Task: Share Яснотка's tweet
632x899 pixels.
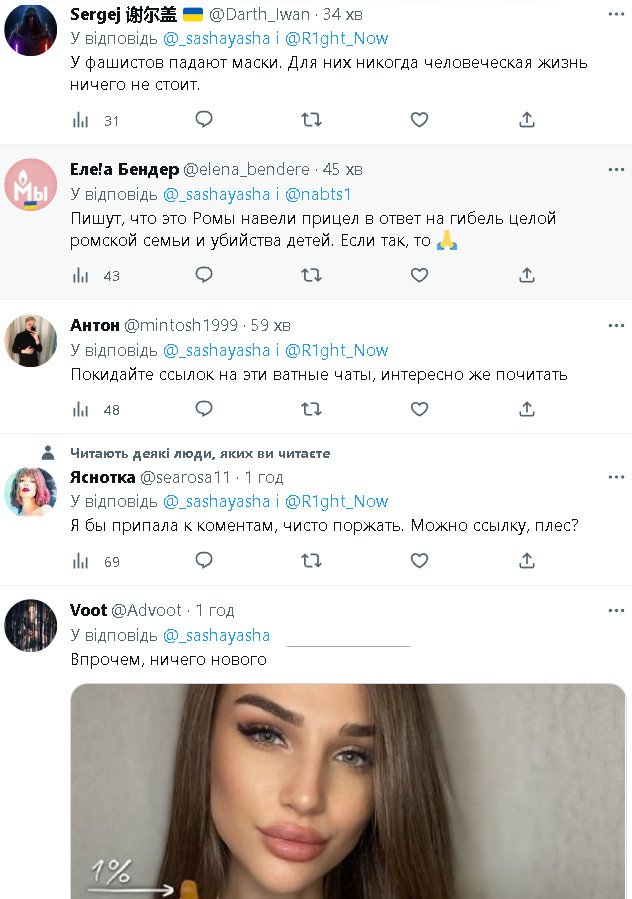Action: tap(527, 561)
